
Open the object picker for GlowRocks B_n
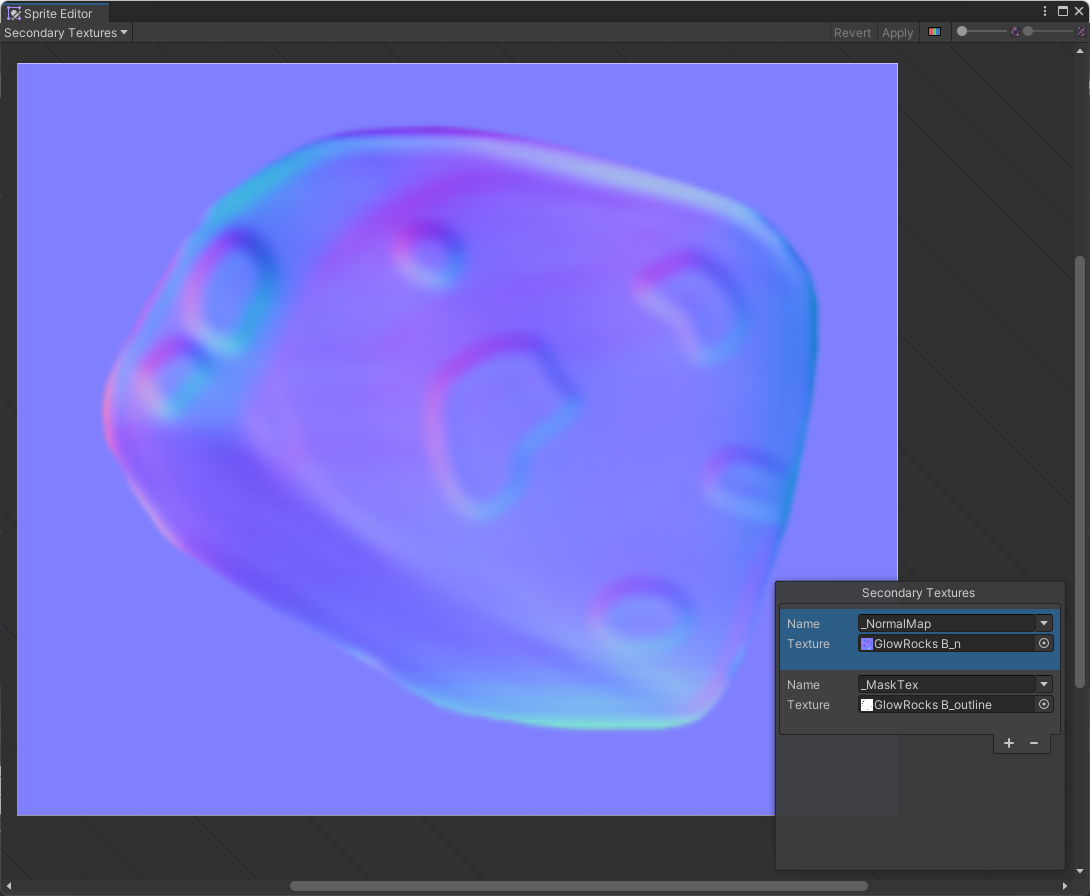pyautogui.click(x=1044, y=644)
